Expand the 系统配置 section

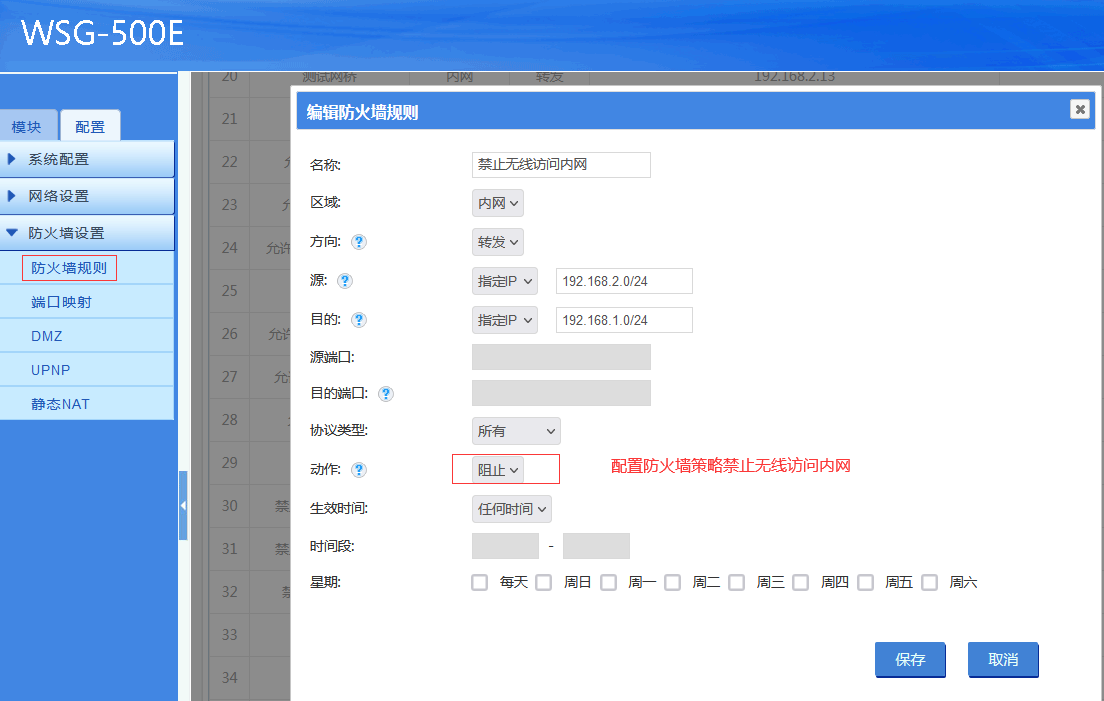[87, 159]
